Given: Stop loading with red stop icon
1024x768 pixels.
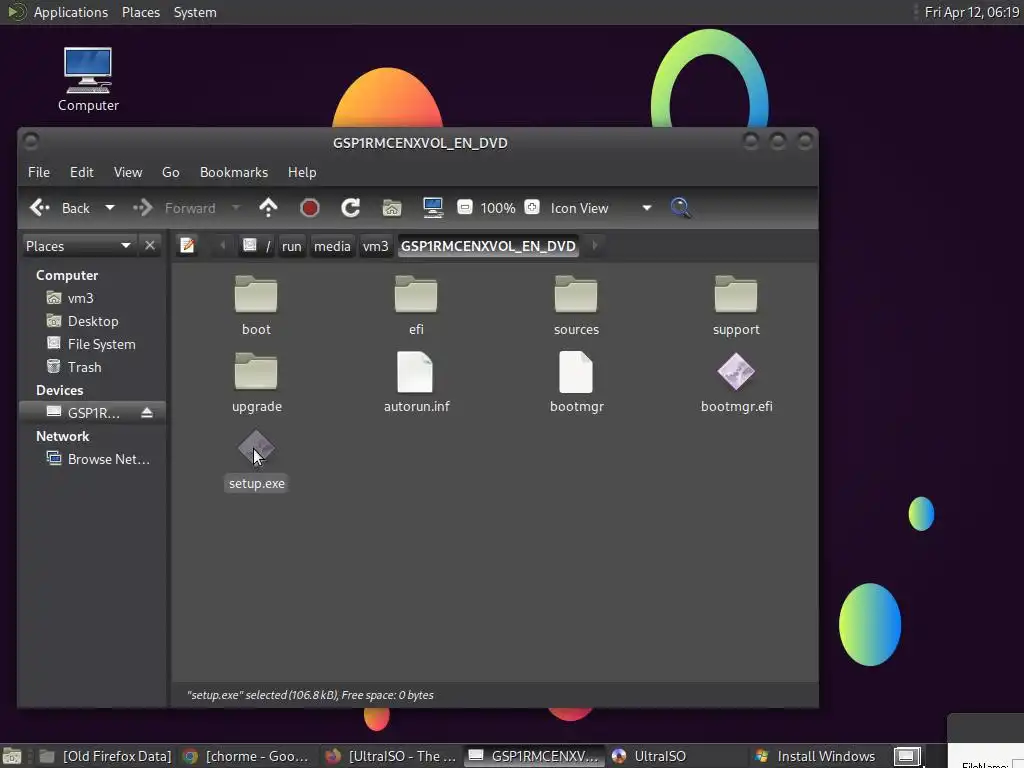Looking at the screenshot, I should [310, 208].
